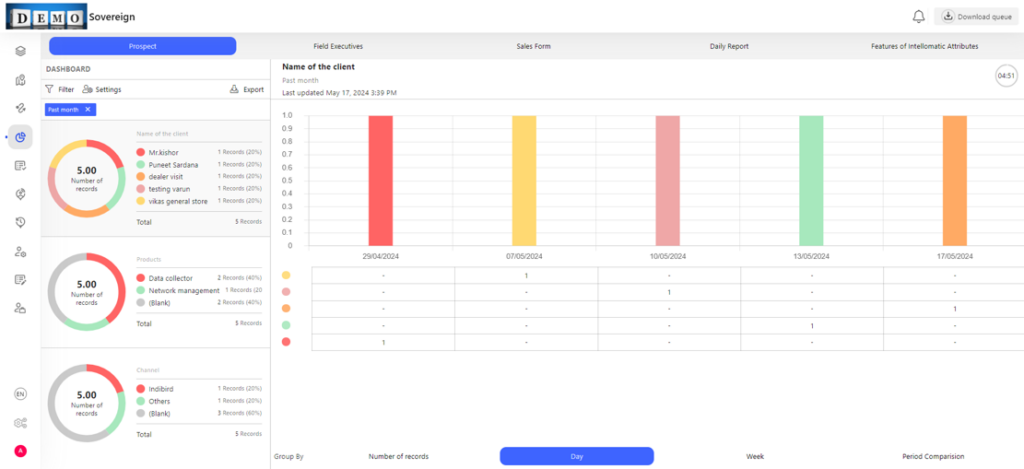This screenshot has height=469, width=1024.
Task: Switch to the Daily Report tab
Action: pyautogui.click(x=729, y=46)
